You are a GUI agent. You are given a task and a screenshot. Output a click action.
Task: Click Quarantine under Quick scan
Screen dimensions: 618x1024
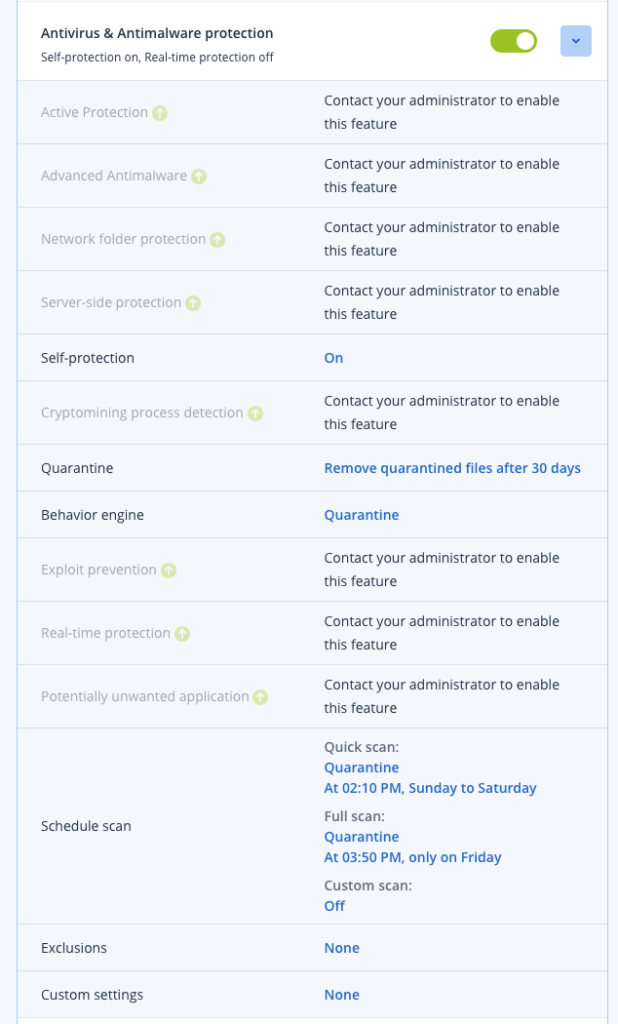[361, 767]
